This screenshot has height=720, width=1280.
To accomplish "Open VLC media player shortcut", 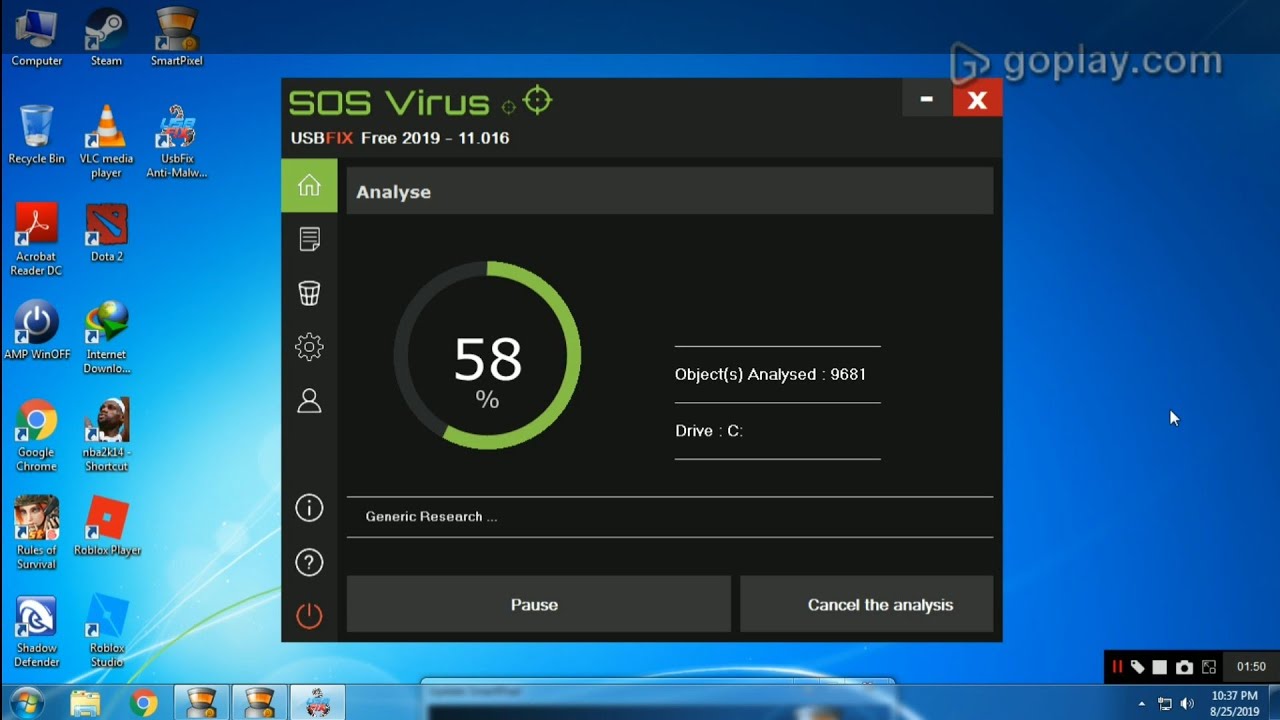I will (106, 142).
